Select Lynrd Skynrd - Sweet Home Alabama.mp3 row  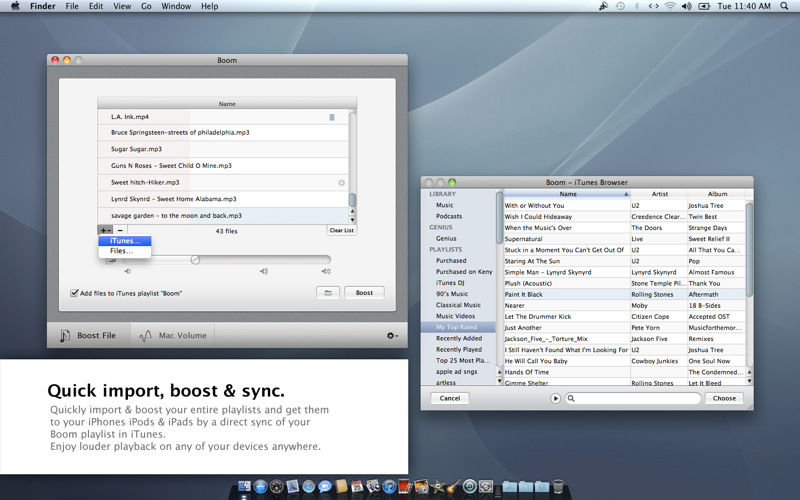point(223,199)
